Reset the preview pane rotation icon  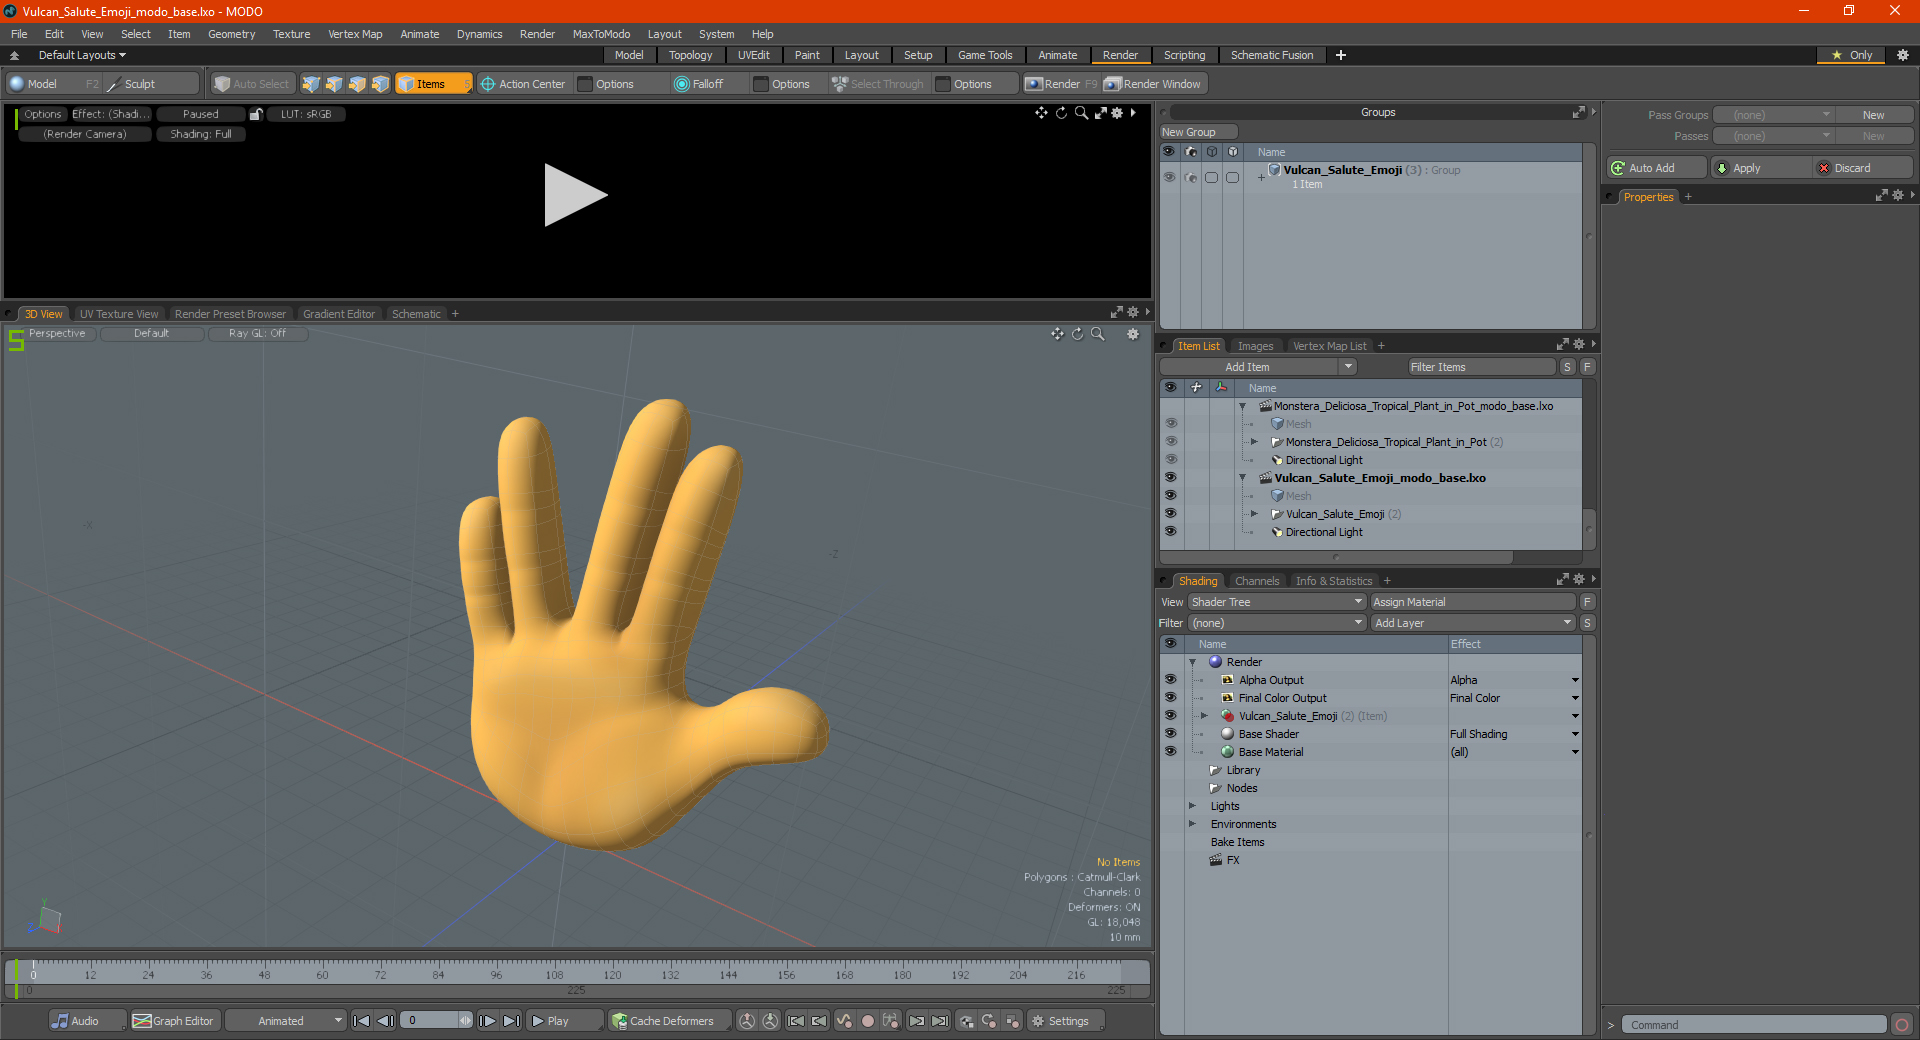click(x=1061, y=113)
